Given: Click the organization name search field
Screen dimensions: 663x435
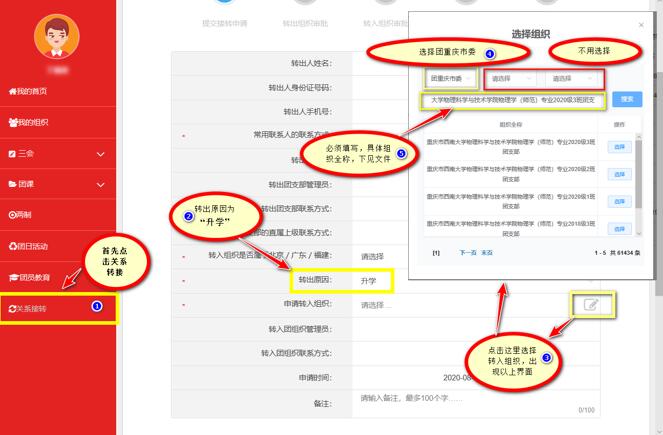Looking at the screenshot, I should coord(513,100).
